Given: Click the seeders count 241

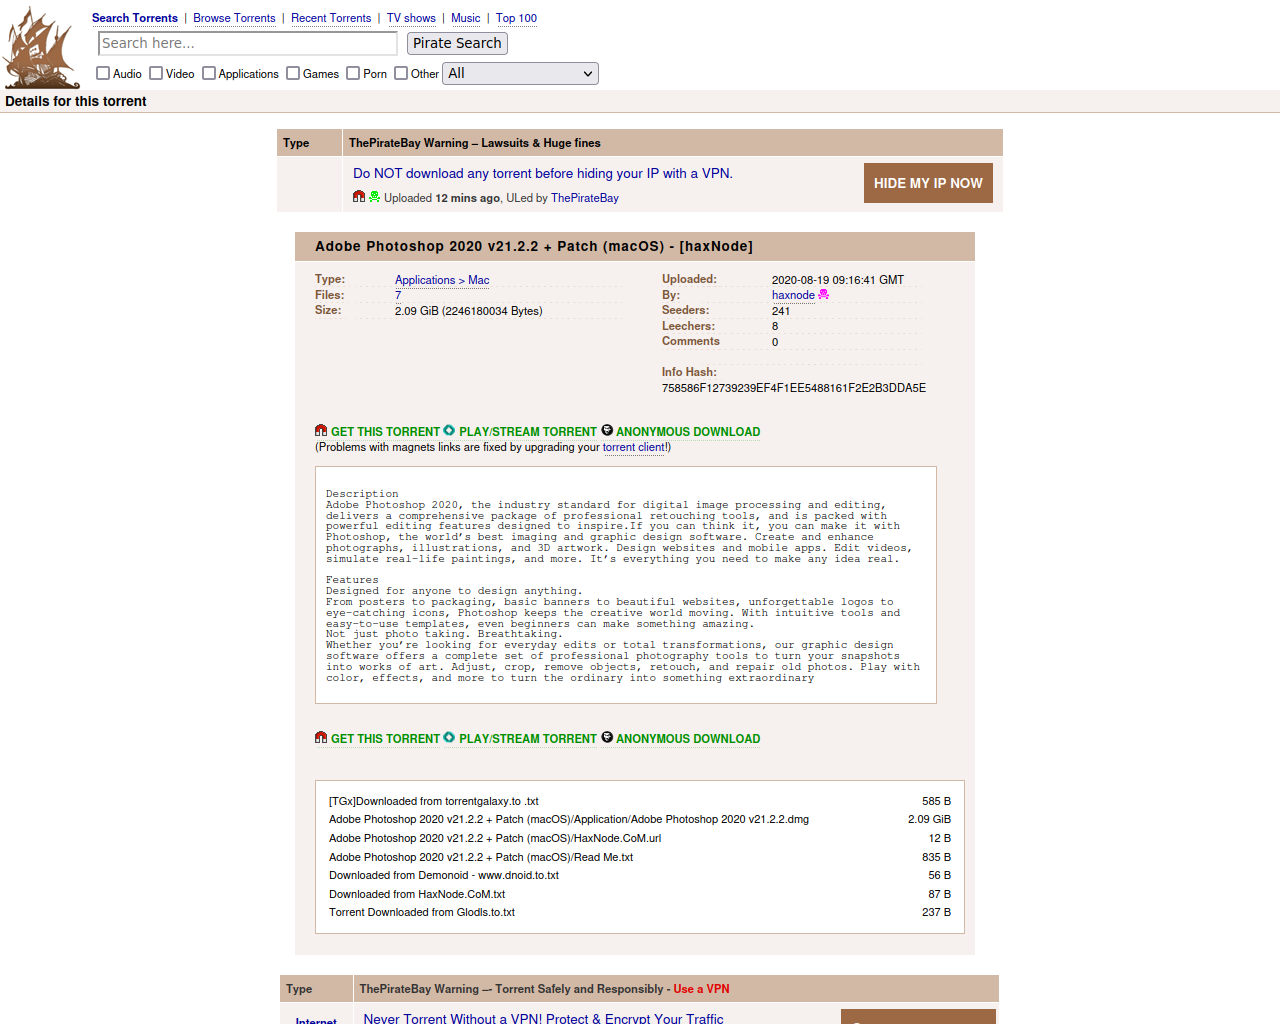Looking at the screenshot, I should pyautogui.click(x=781, y=311).
